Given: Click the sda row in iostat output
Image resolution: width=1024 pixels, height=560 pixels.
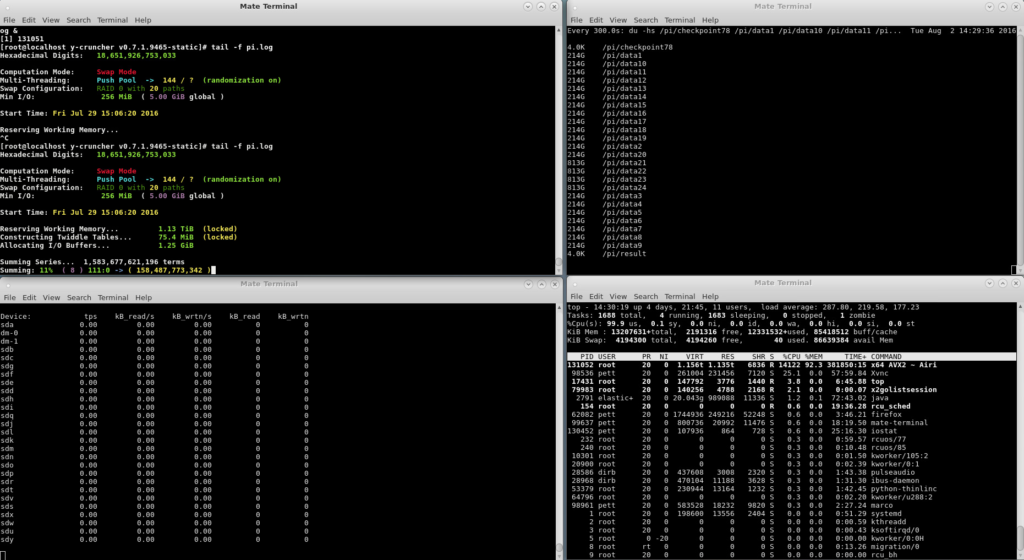Looking at the screenshot, I should [x=154, y=324].
